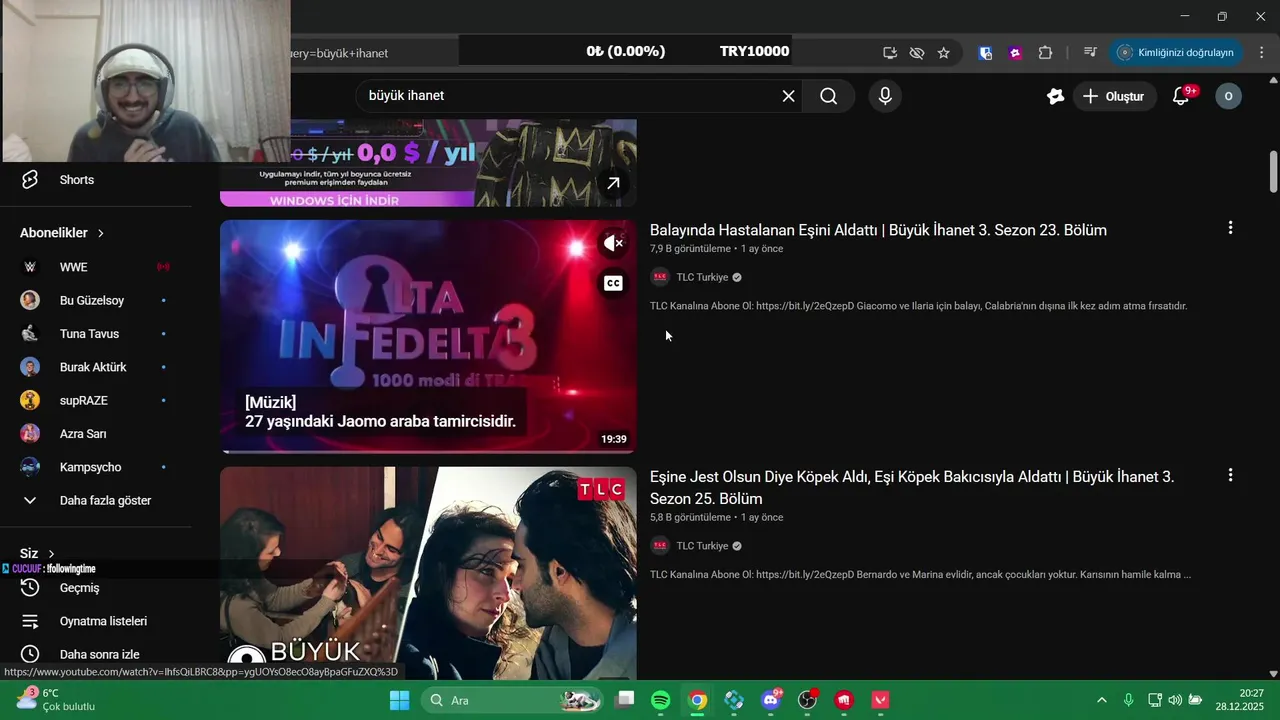Open Spotify from the taskbar
1280x720 pixels.
pos(661,700)
